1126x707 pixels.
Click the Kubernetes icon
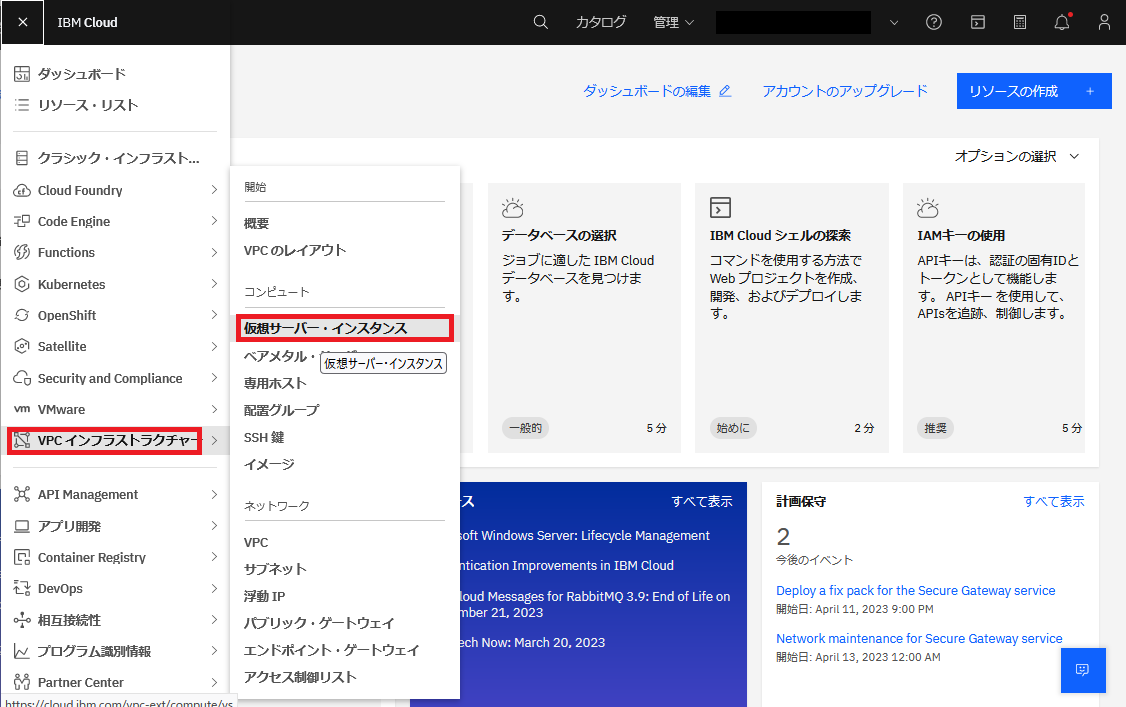pyautogui.click(x=22, y=284)
